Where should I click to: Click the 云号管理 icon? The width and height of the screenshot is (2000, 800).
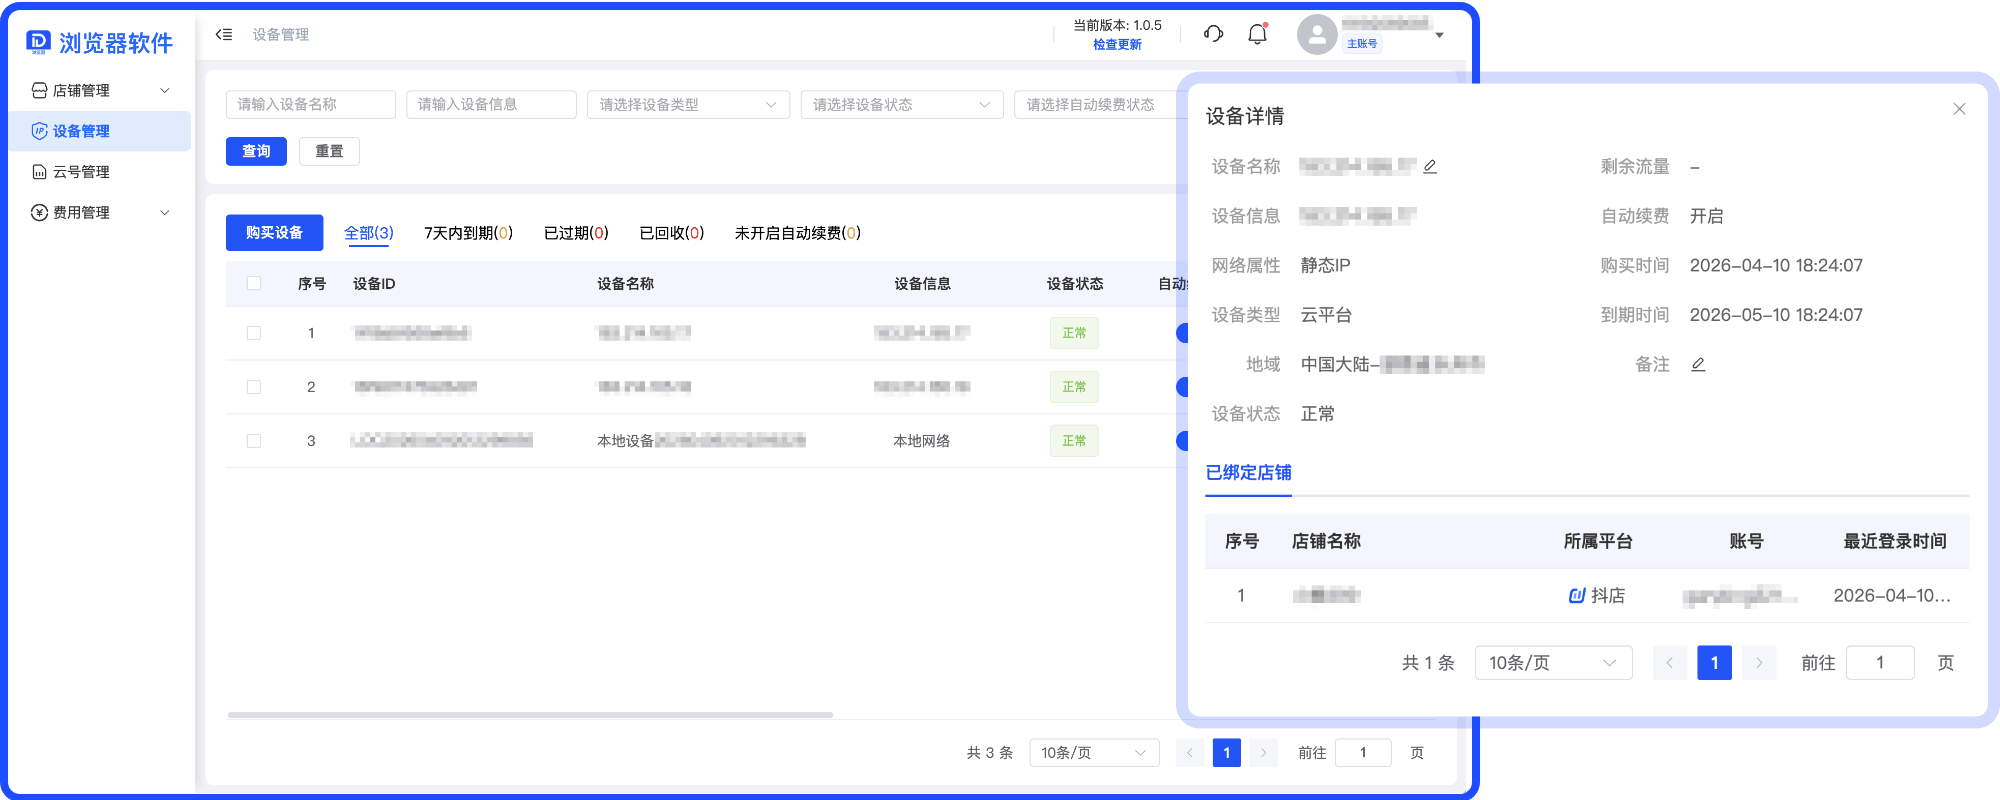tap(39, 172)
